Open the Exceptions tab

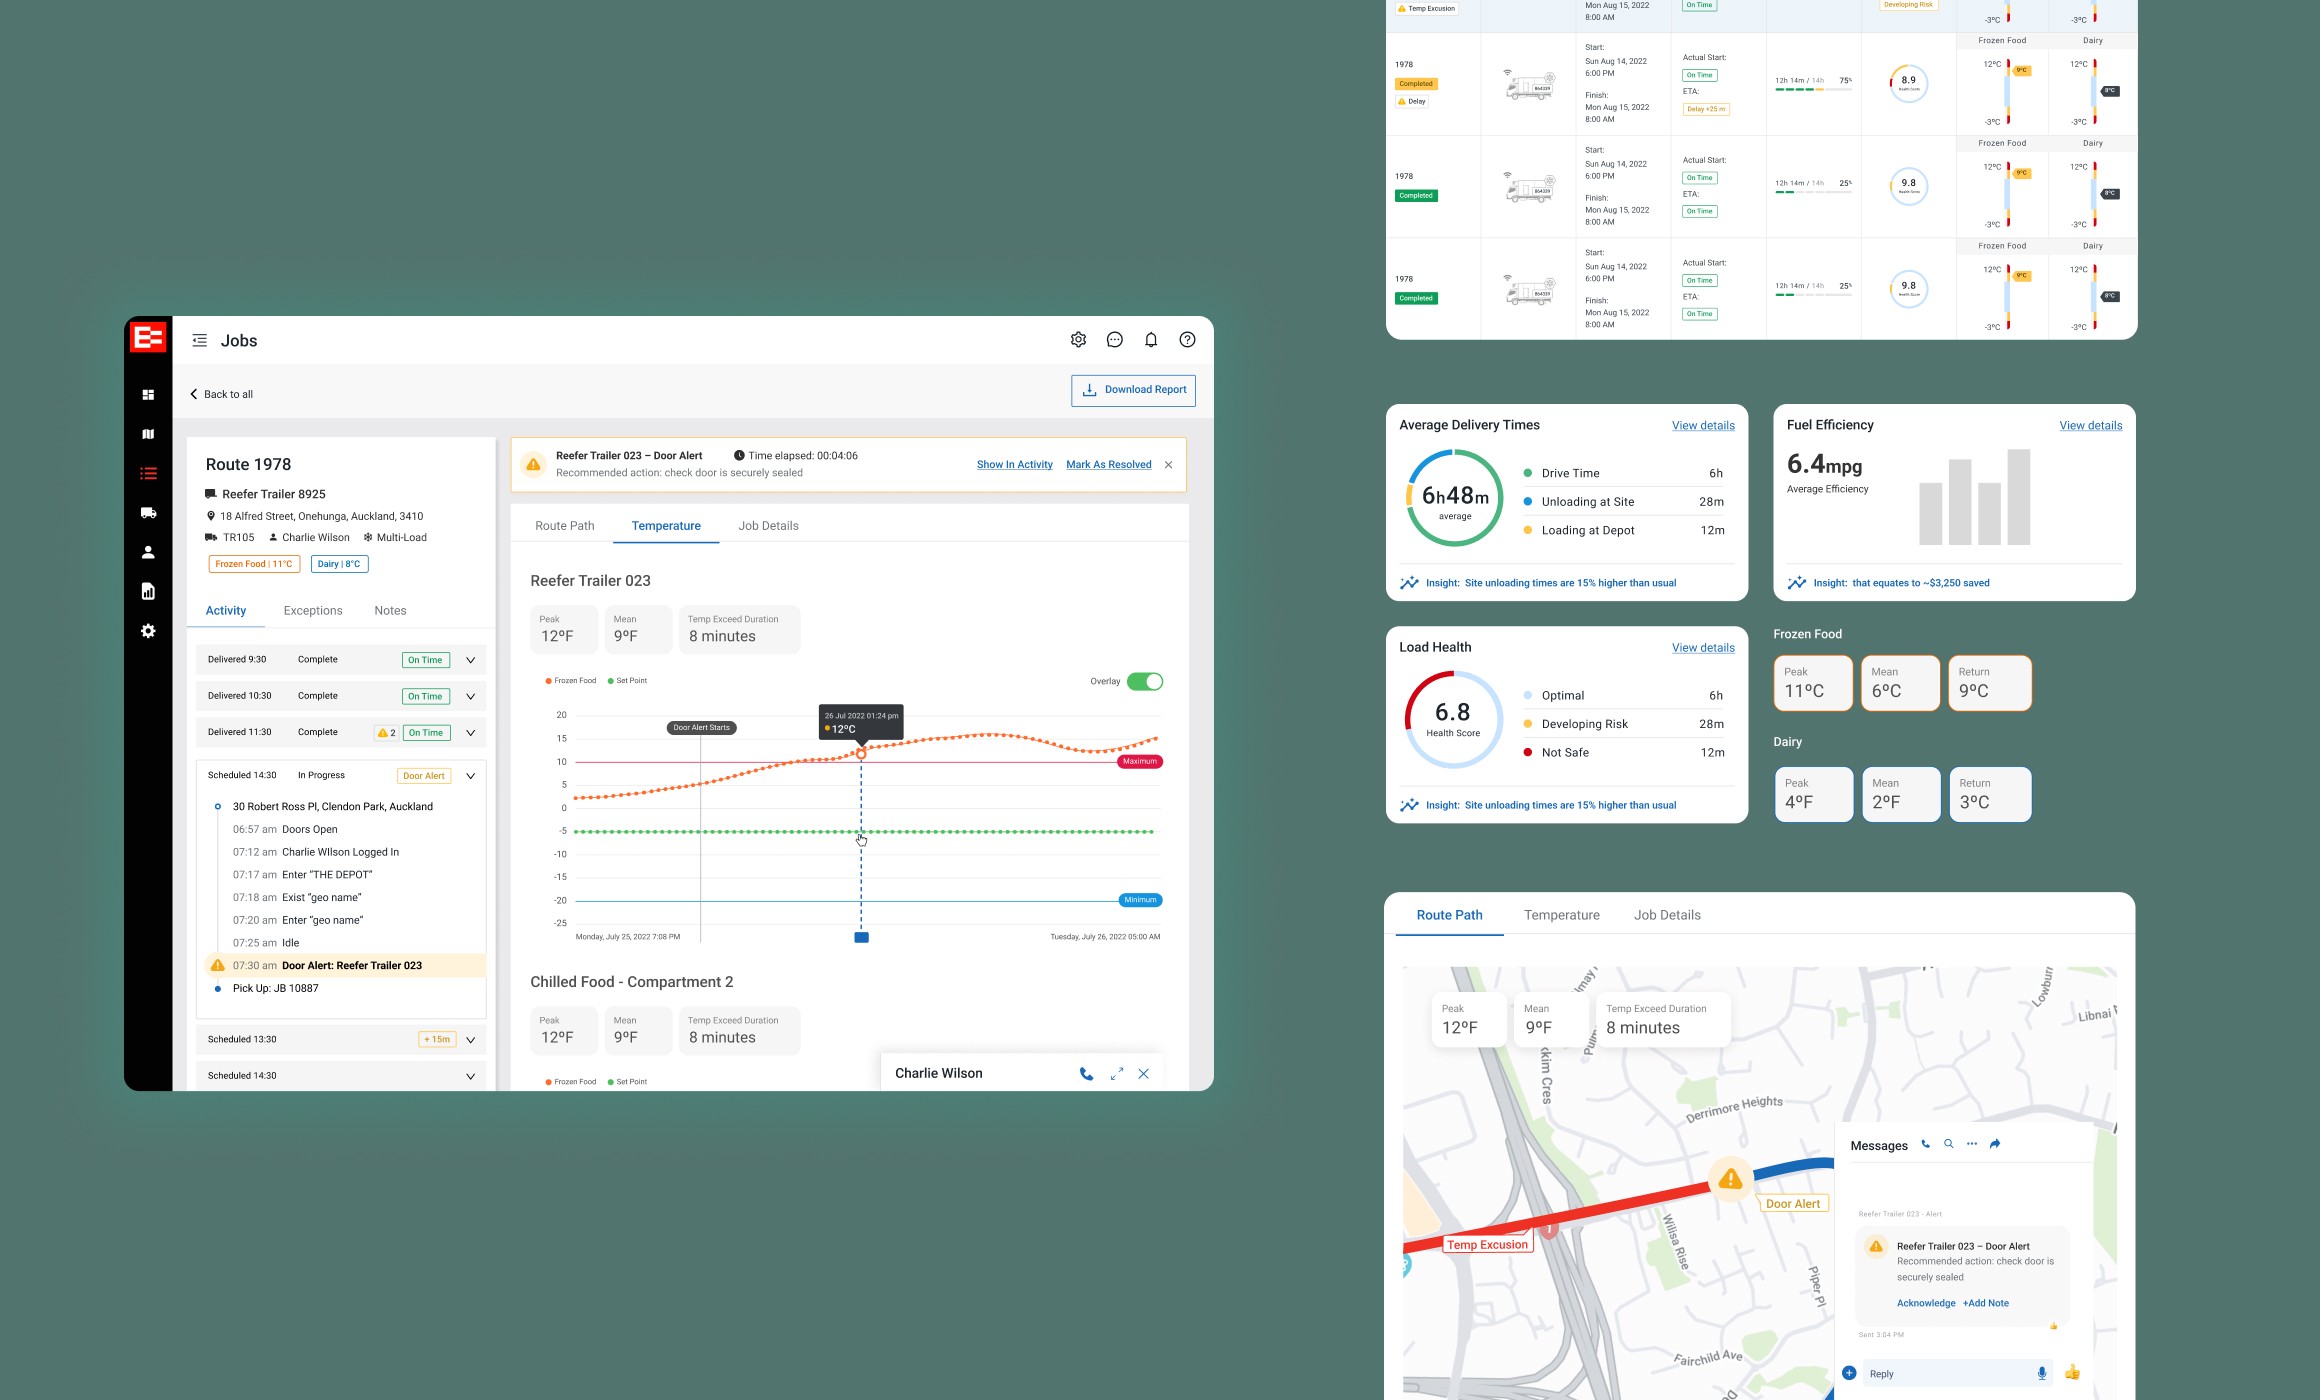(312, 611)
